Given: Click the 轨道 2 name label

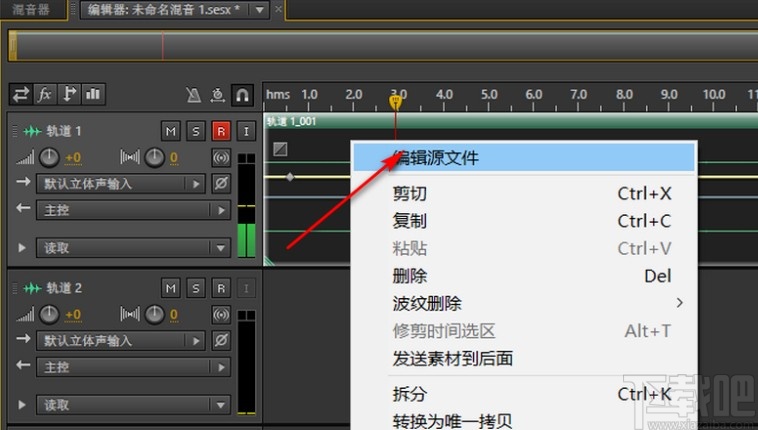Looking at the screenshot, I should coord(63,288).
